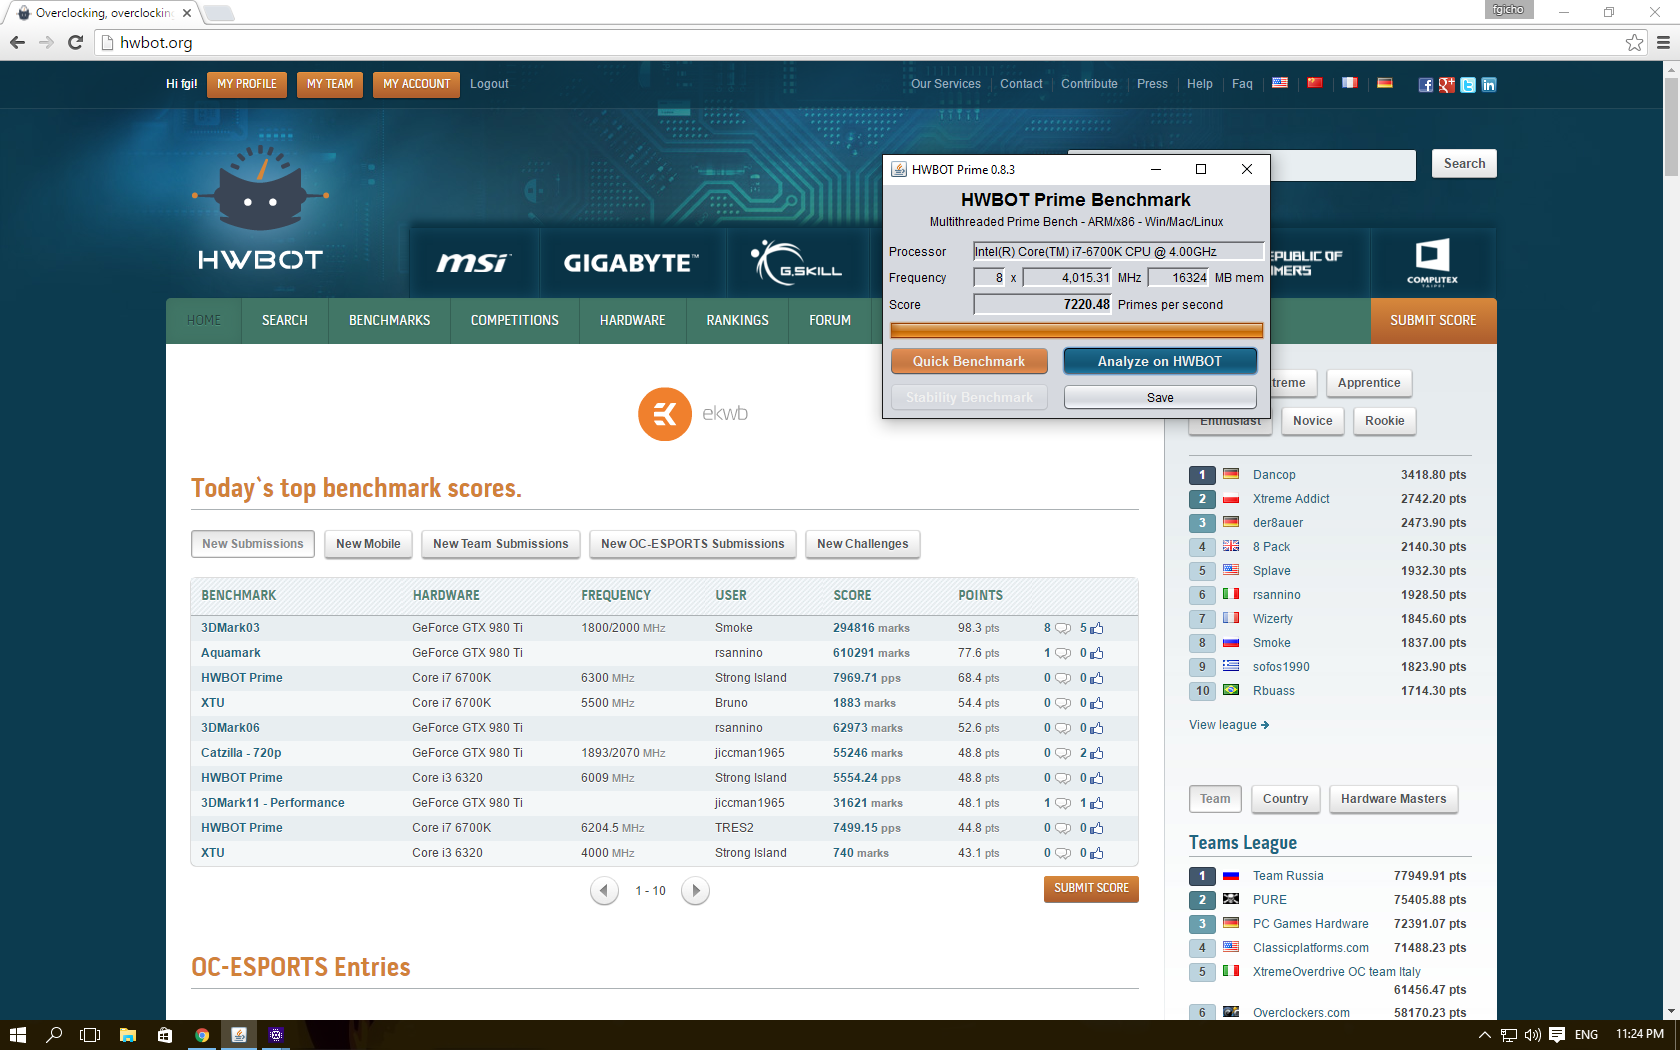
Task: Open the HARDWARE navigation item
Action: [633, 320]
